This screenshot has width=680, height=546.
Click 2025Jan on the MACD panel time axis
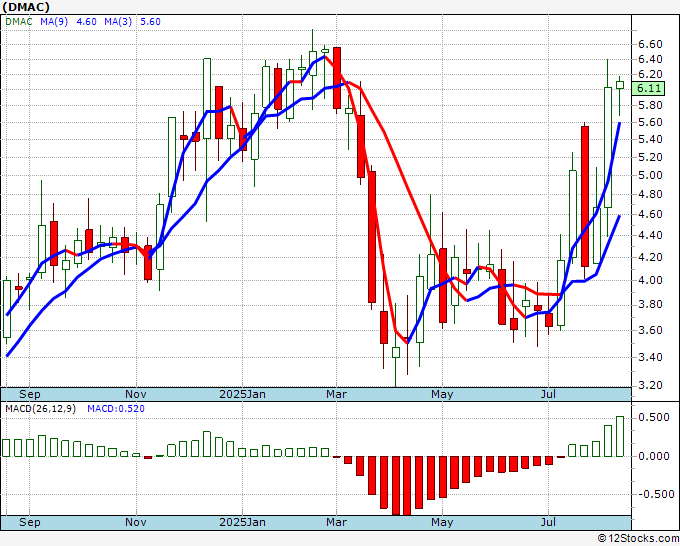coord(242,522)
